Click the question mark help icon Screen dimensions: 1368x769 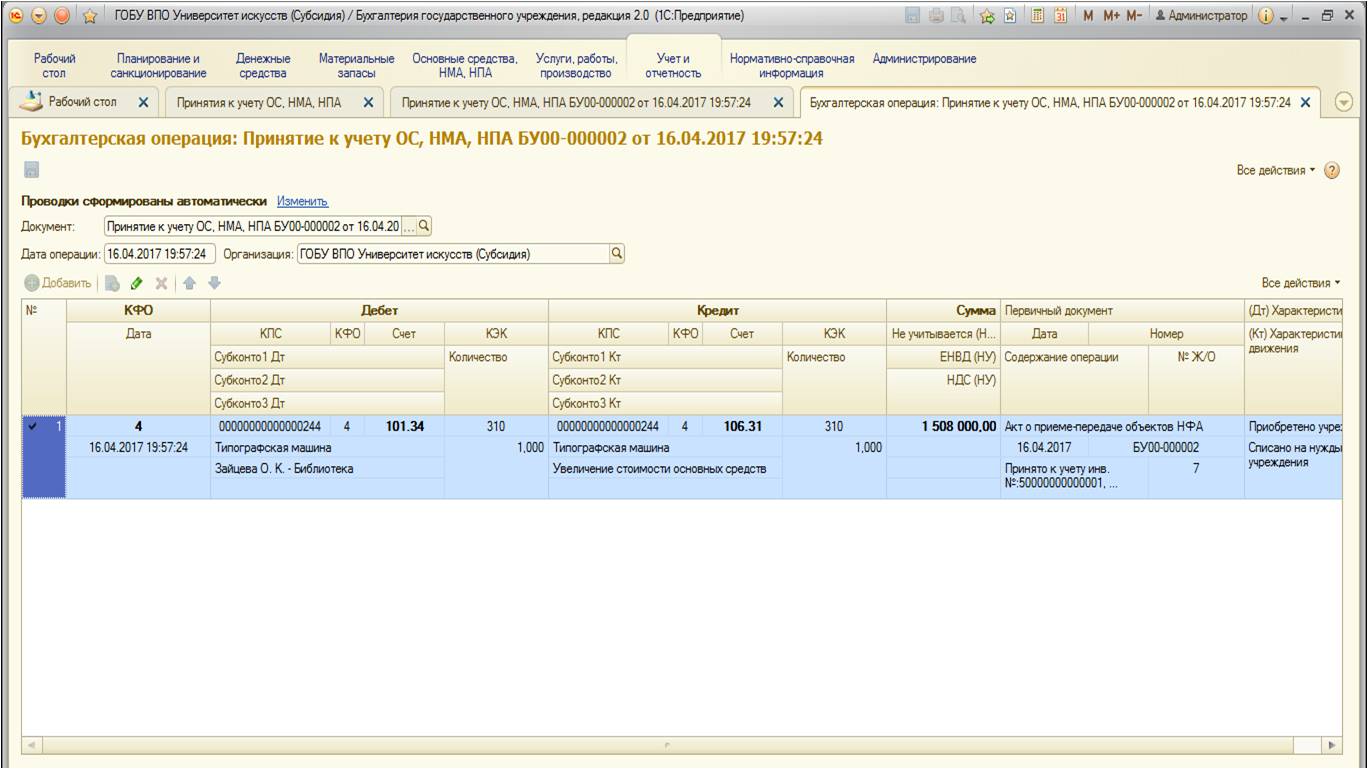(x=1331, y=171)
